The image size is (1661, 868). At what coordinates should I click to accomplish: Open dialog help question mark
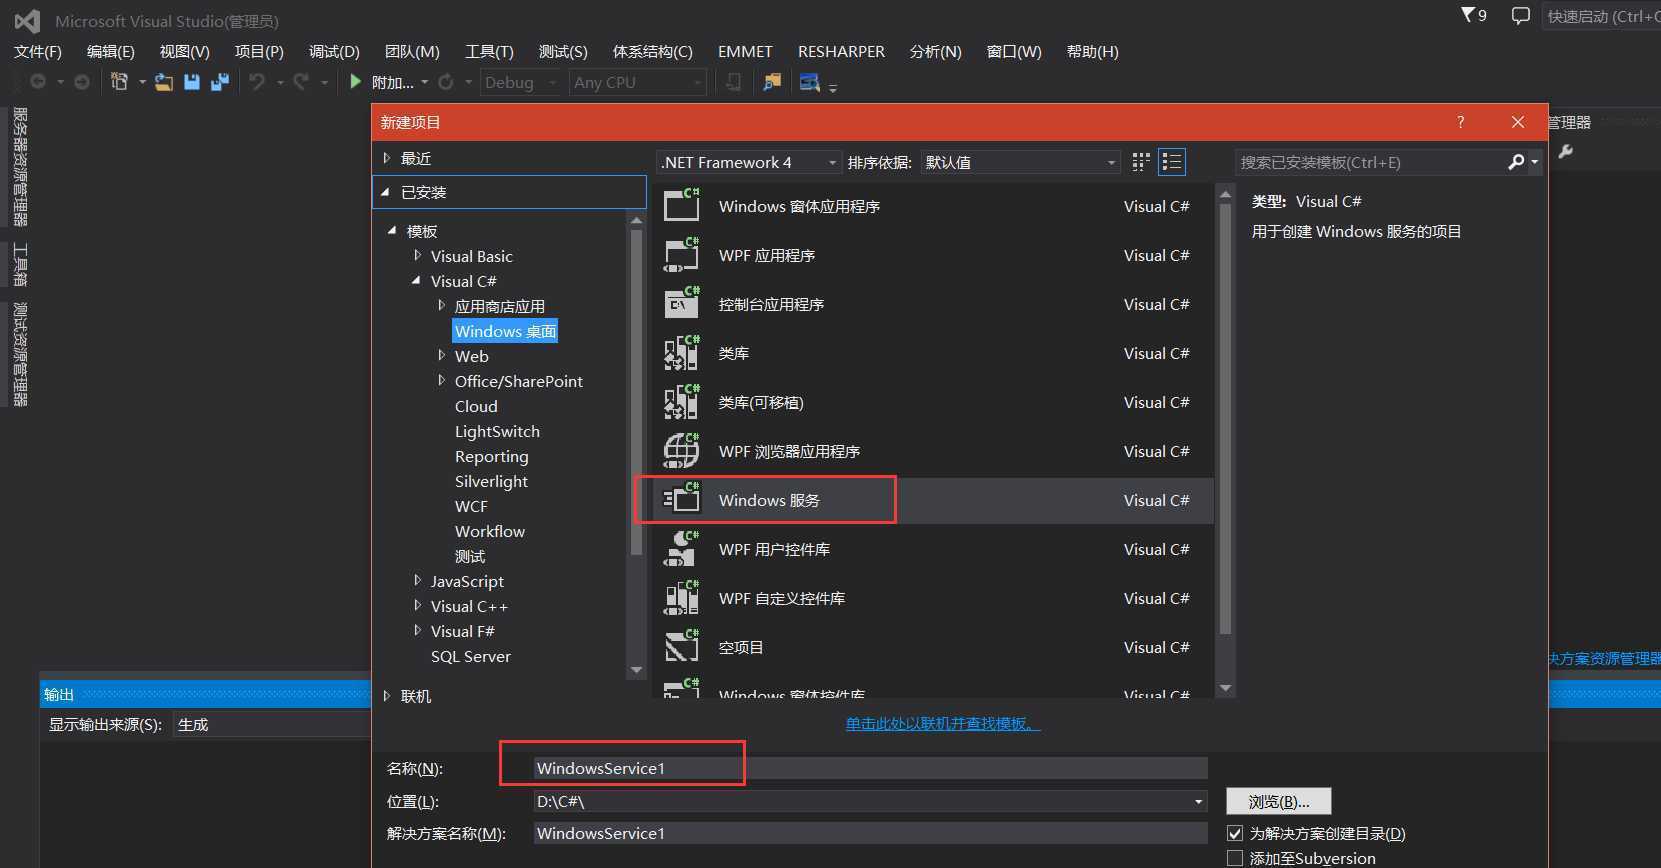pyautogui.click(x=1460, y=122)
